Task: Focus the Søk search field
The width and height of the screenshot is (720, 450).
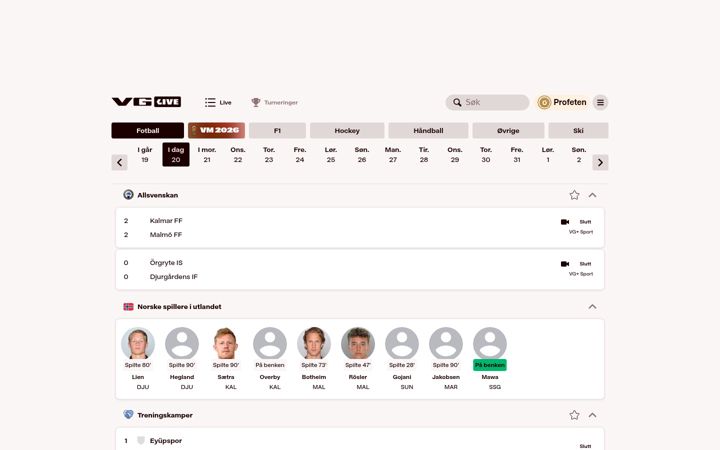Action: [487, 102]
